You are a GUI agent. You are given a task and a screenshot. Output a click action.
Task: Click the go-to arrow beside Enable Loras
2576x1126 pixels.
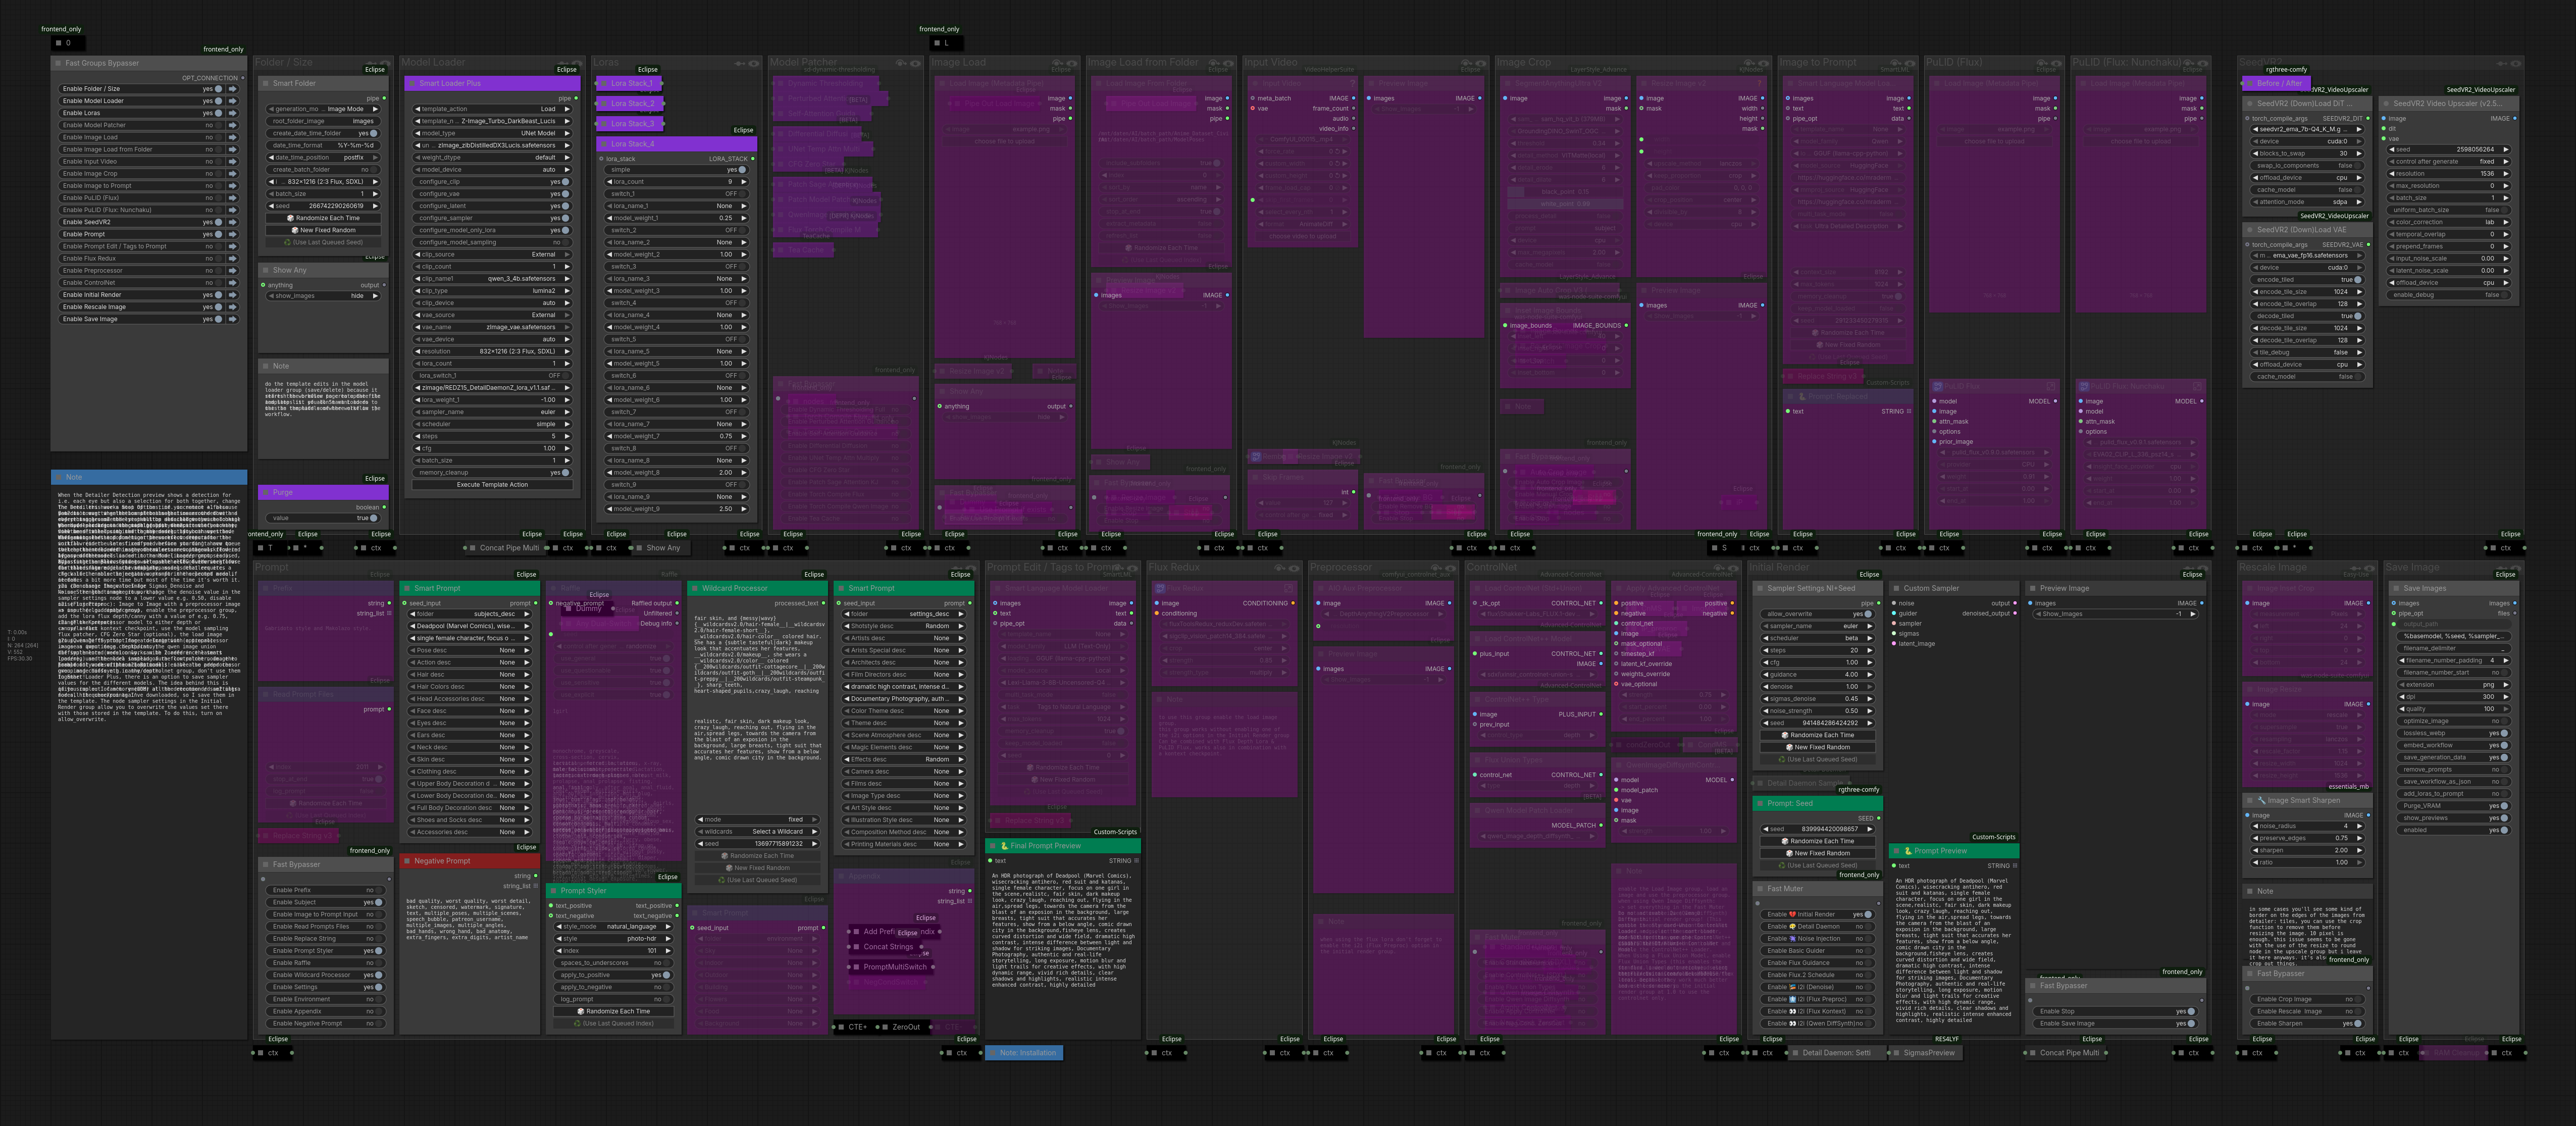tap(233, 113)
